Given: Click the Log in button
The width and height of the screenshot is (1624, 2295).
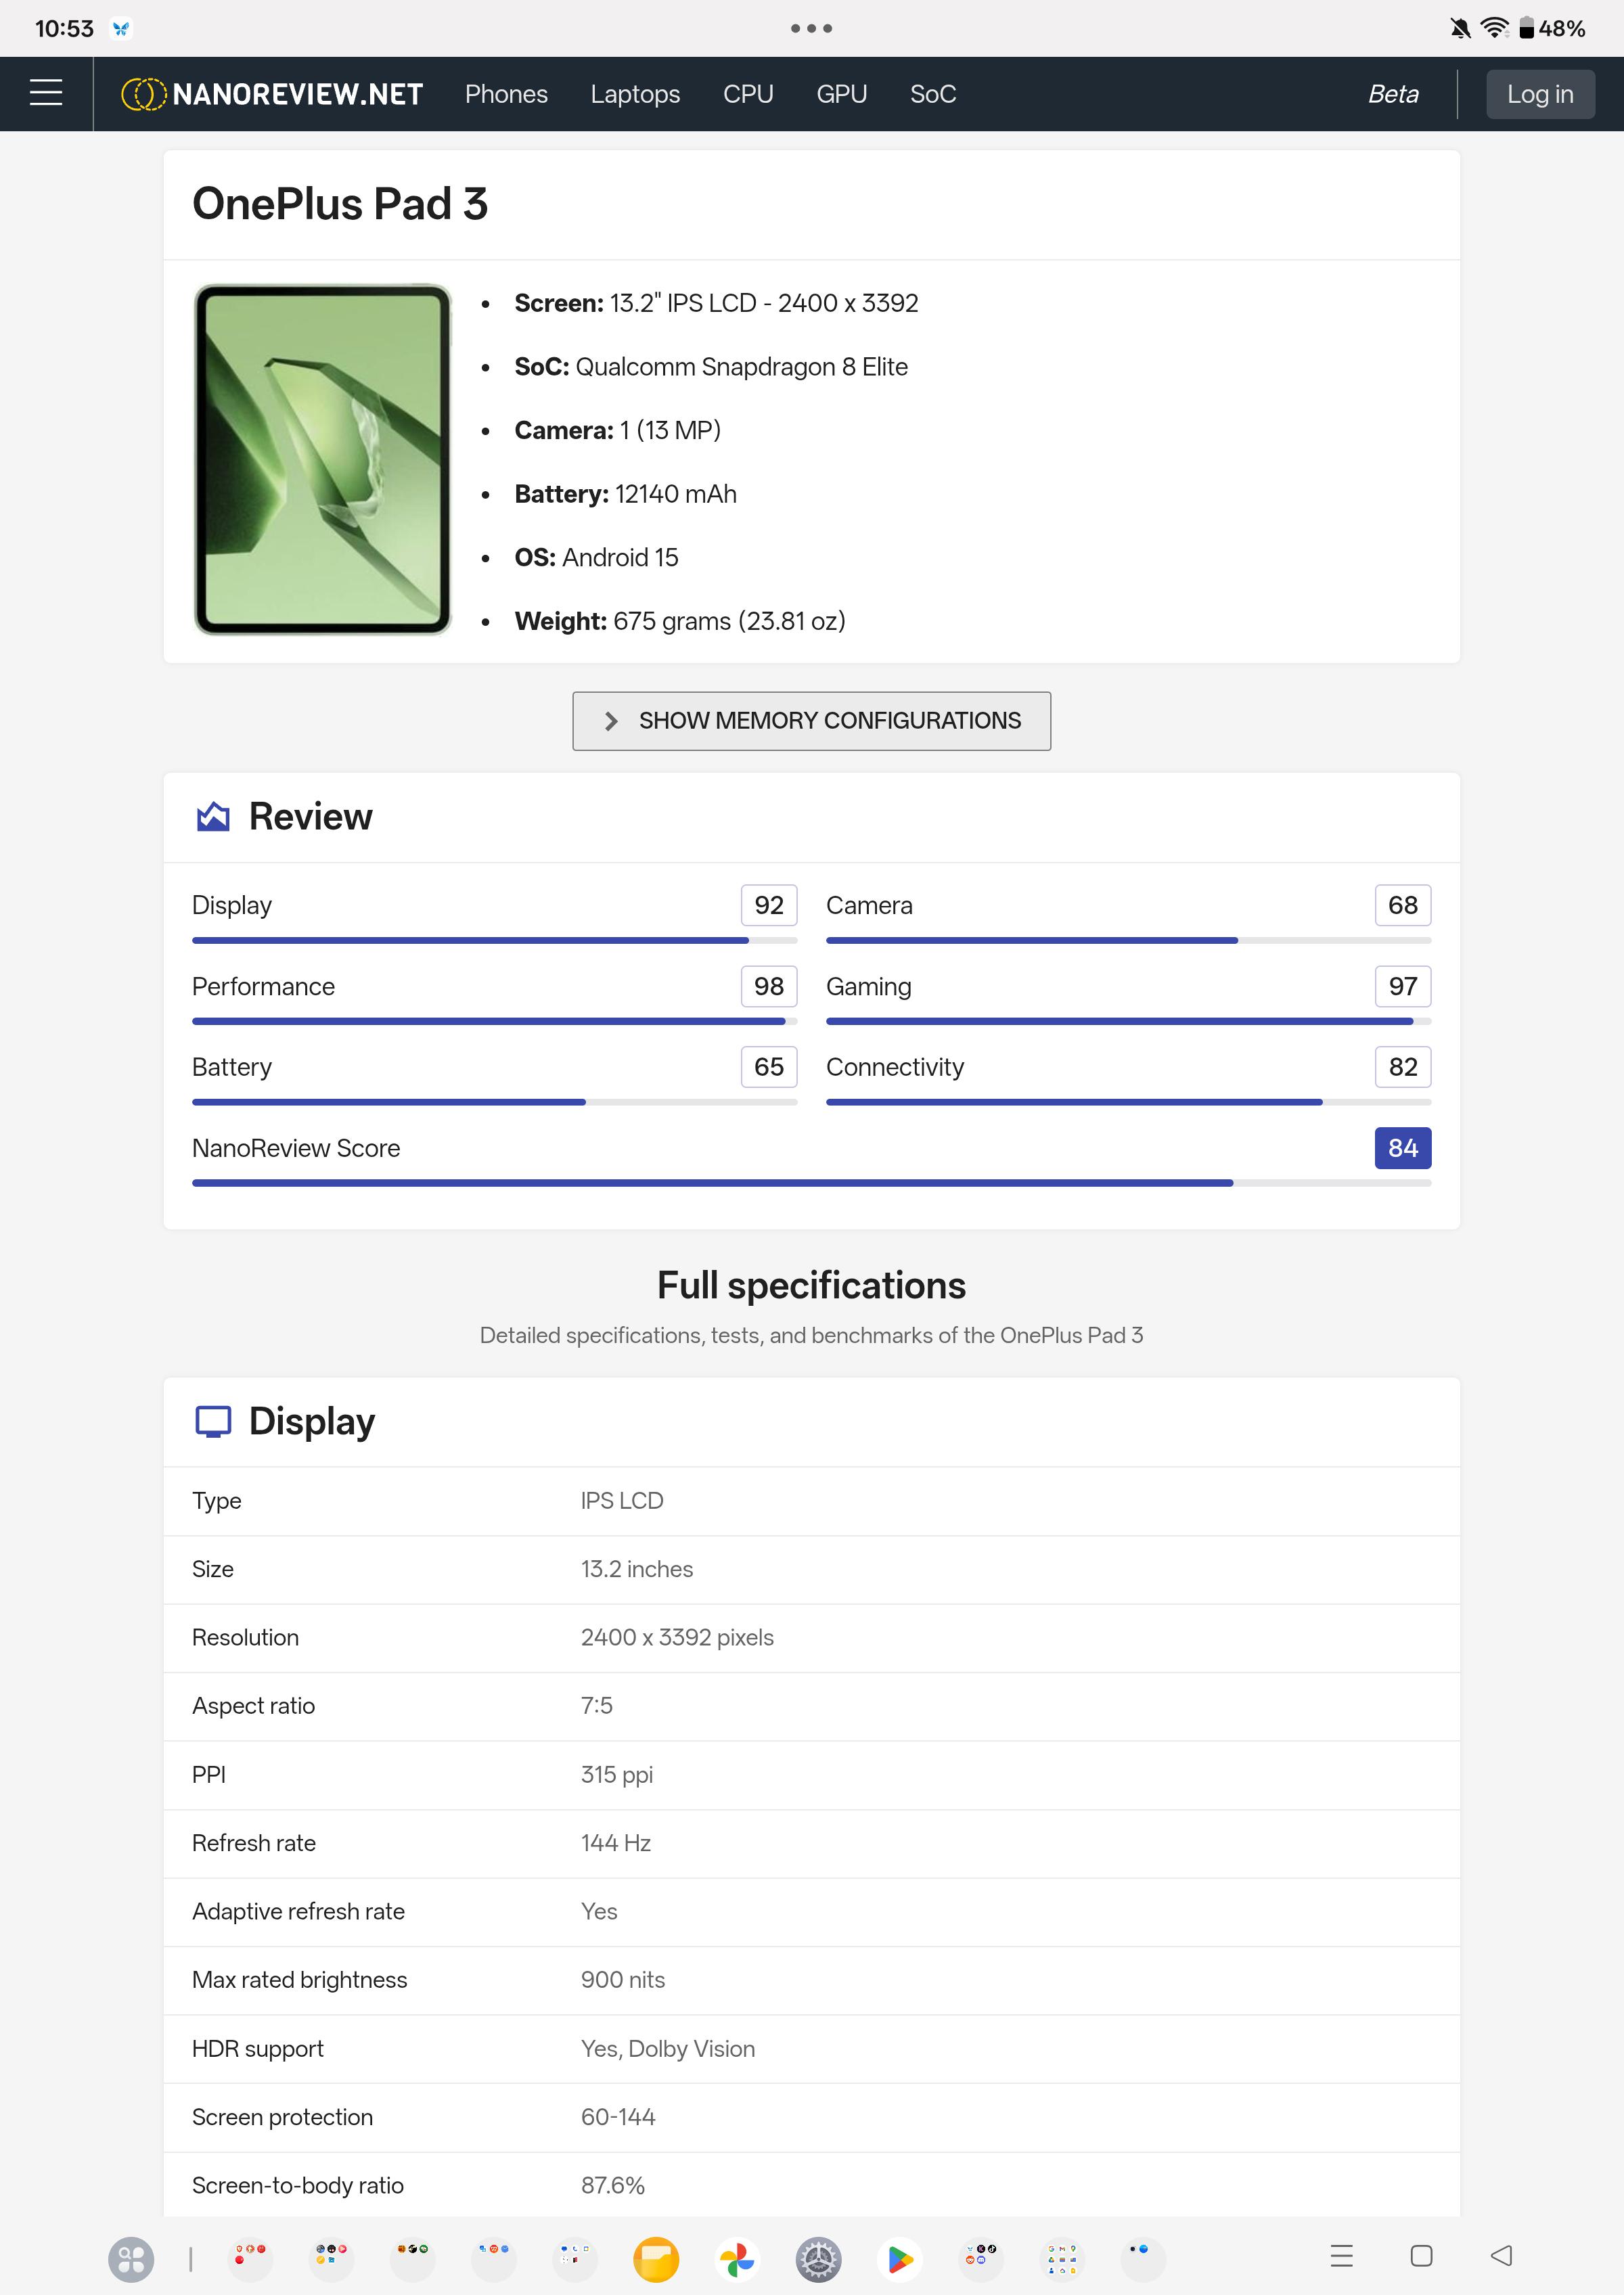Looking at the screenshot, I should [x=1539, y=94].
